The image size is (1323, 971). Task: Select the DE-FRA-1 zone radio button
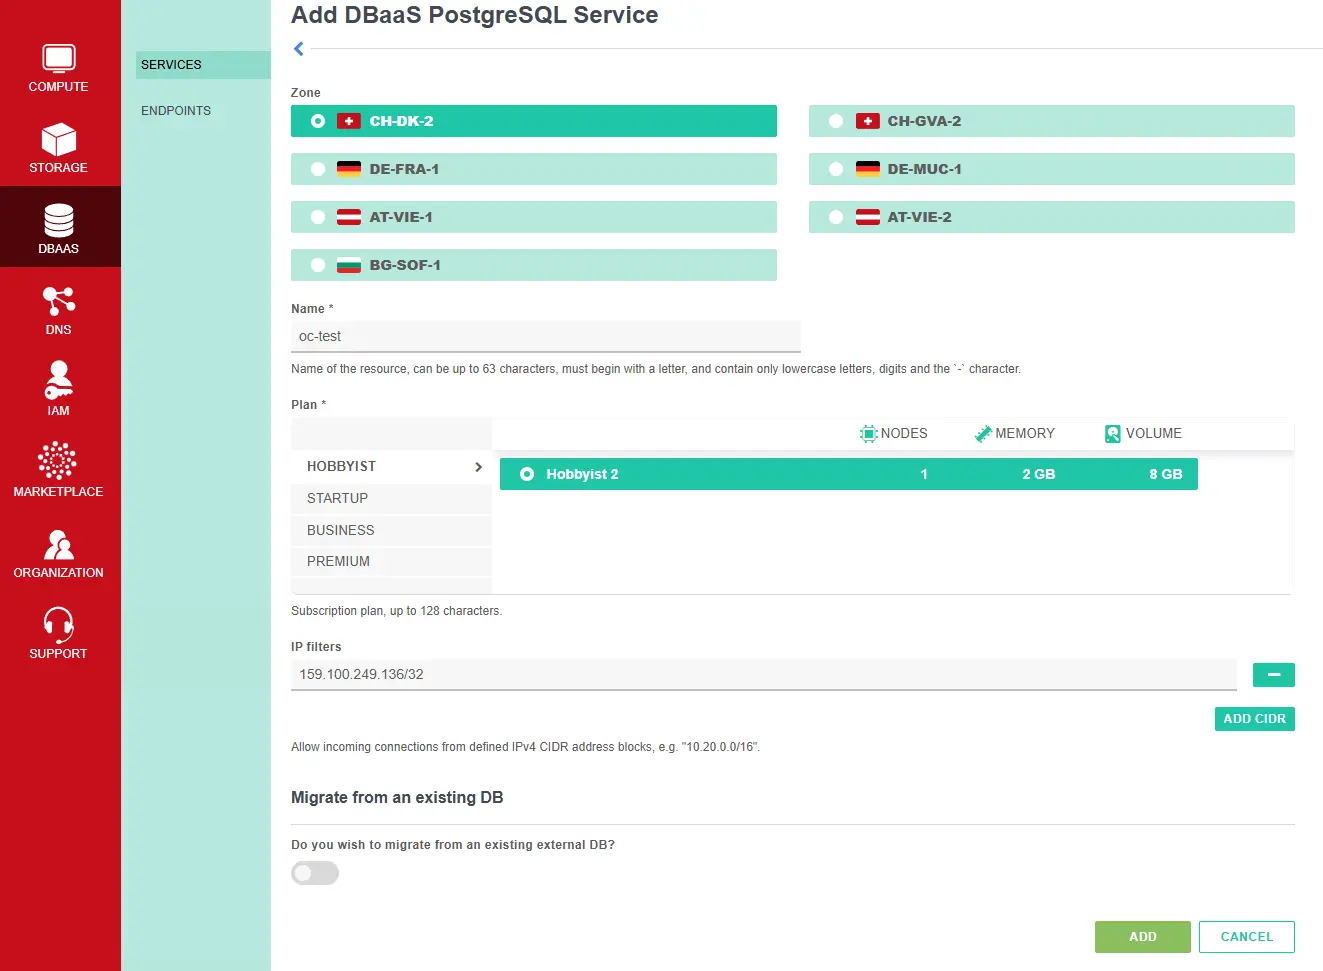[x=318, y=169]
